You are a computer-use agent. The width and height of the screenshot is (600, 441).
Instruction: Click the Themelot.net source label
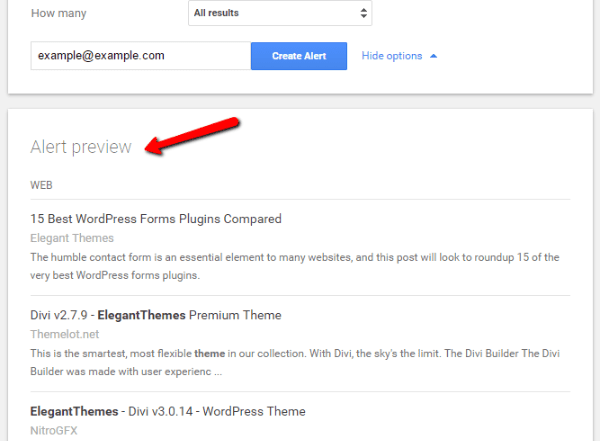(65, 334)
